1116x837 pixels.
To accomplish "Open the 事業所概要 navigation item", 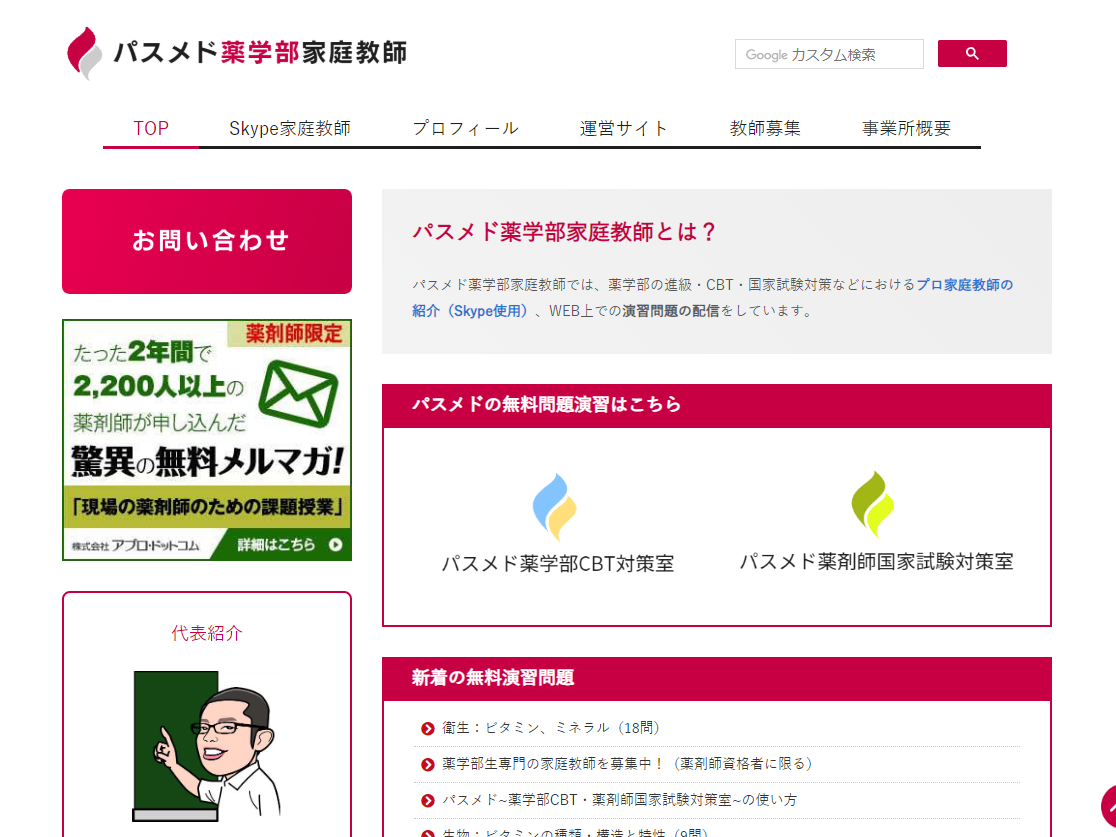I will 905,128.
